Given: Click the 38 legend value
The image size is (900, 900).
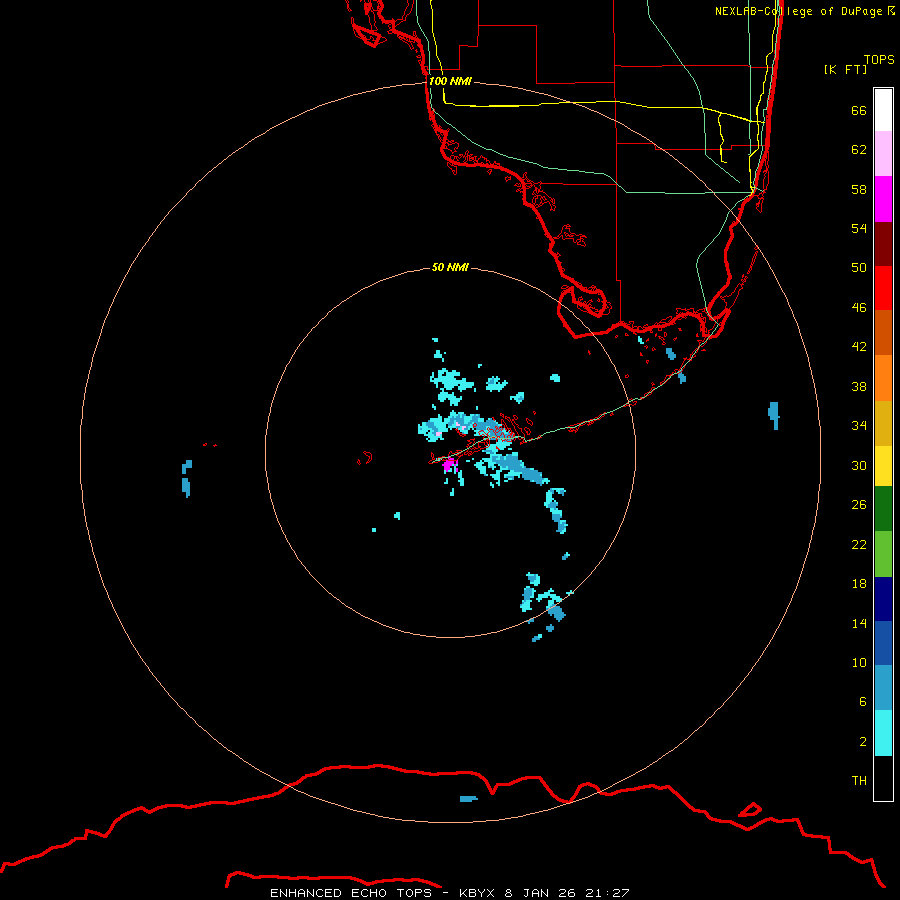Looking at the screenshot, I should [859, 387].
